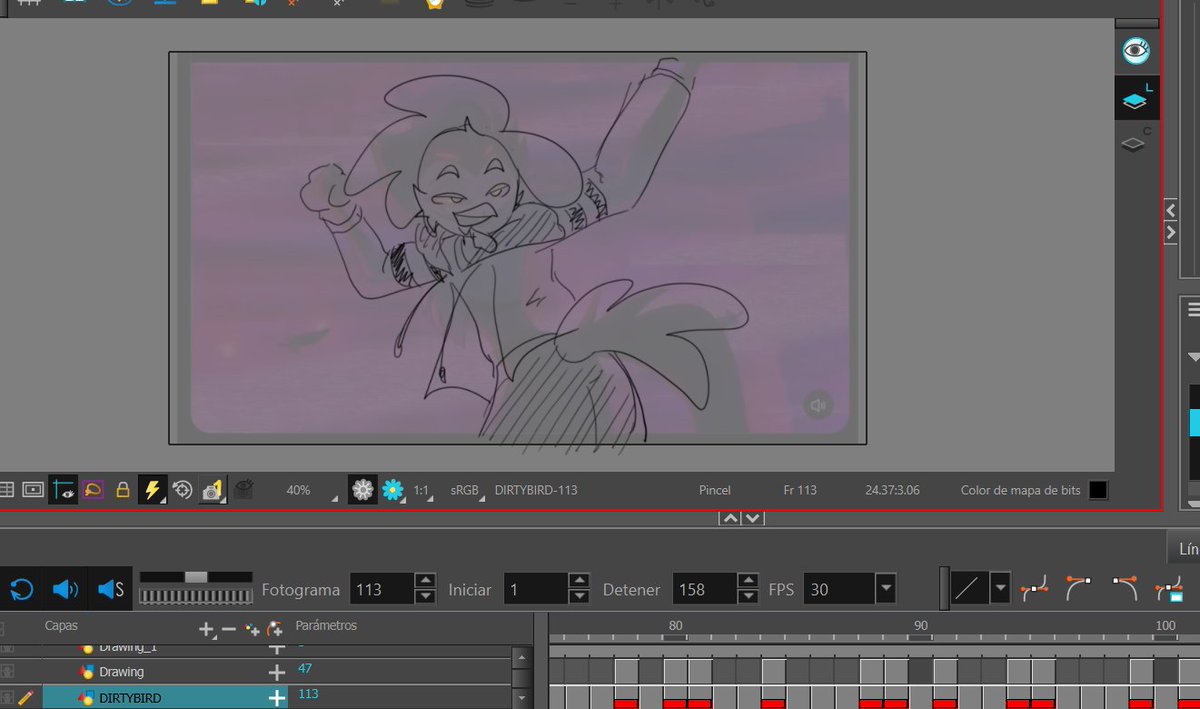This screenshot has height=709, width=1200.
Task: Open the 1:1 resolution dropdown
Action: (424, 491)
